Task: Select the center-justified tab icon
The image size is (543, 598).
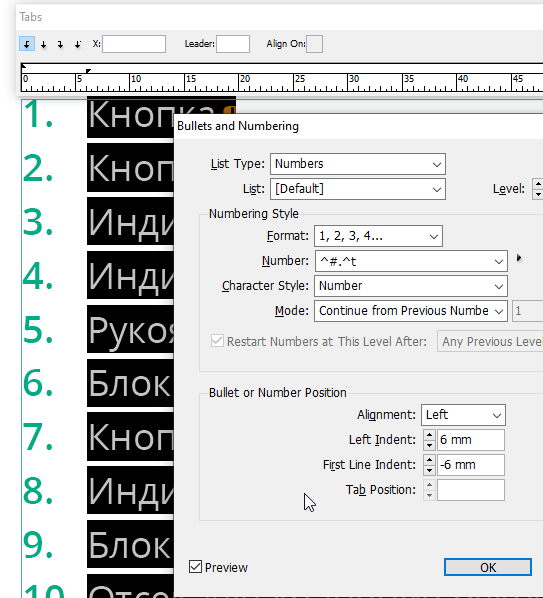Action: [44, 44]
